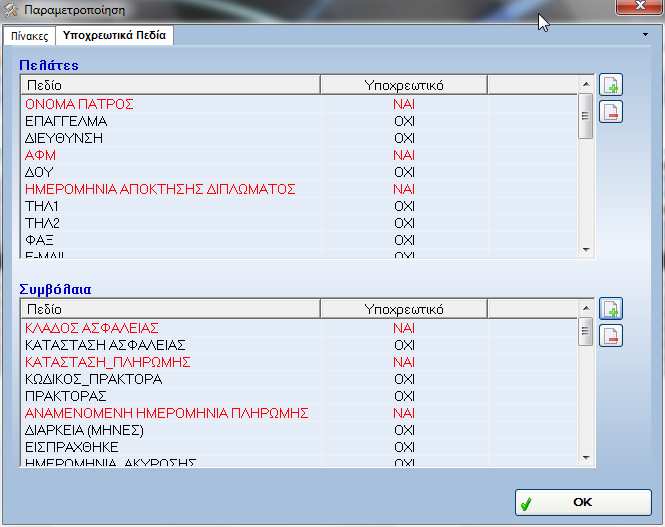665x527 pixels.
Task: Select the ΑΦΜ field row
Action: (299, 155)
